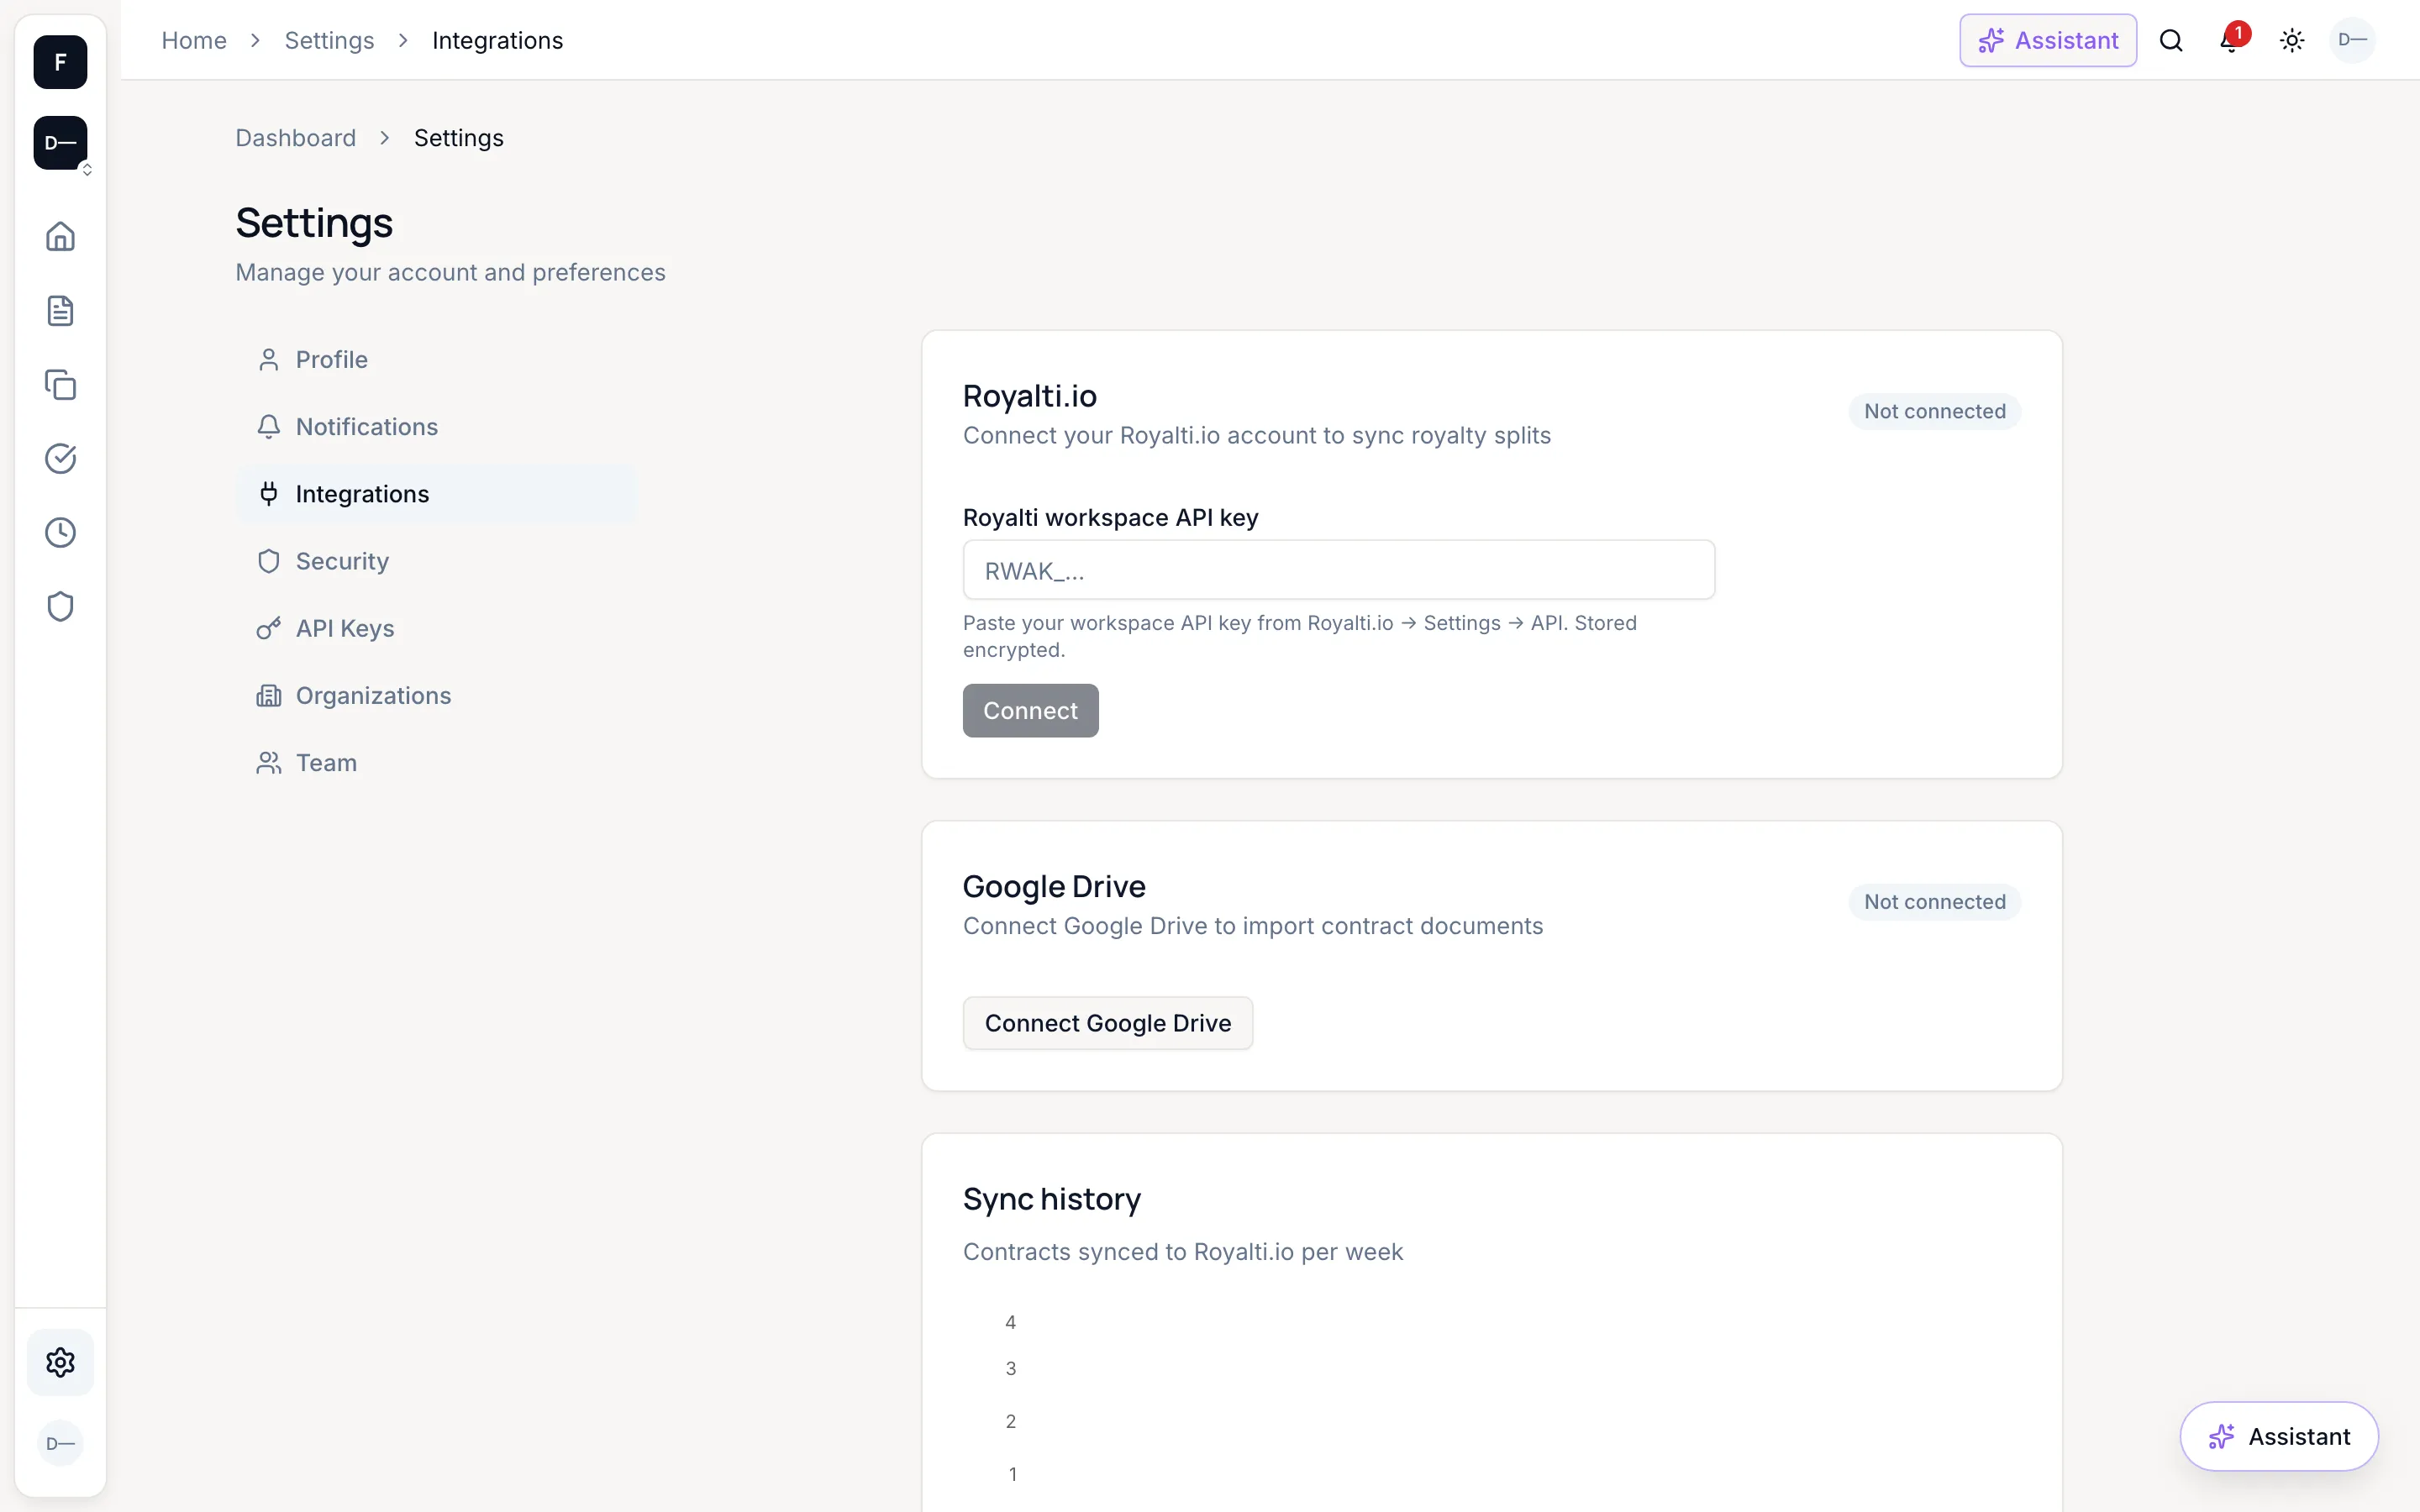
Task: Open the clock history icon in sidebar
Action: 60,532
